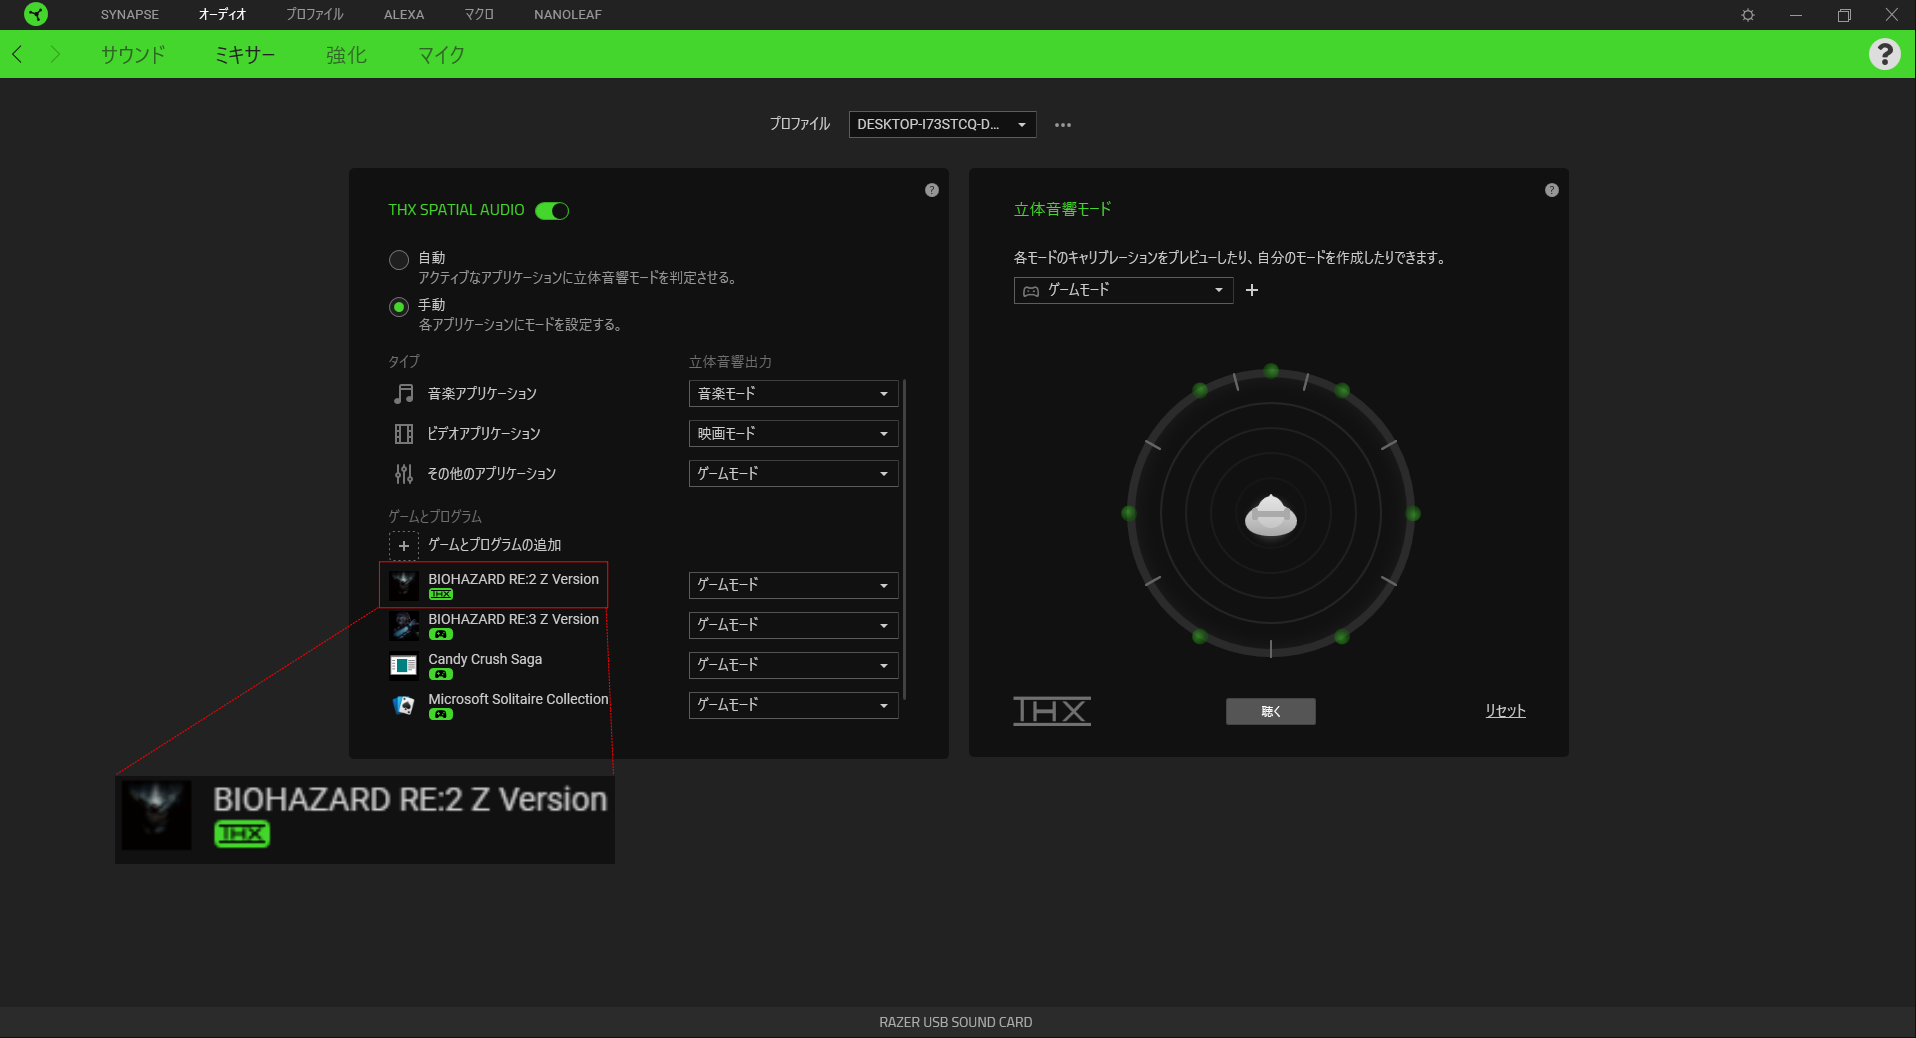Viewport: 1916px width, 1038px height.
Task: Click BIOHAZARD RE:2 Z Version game icon
Action: 404,585
